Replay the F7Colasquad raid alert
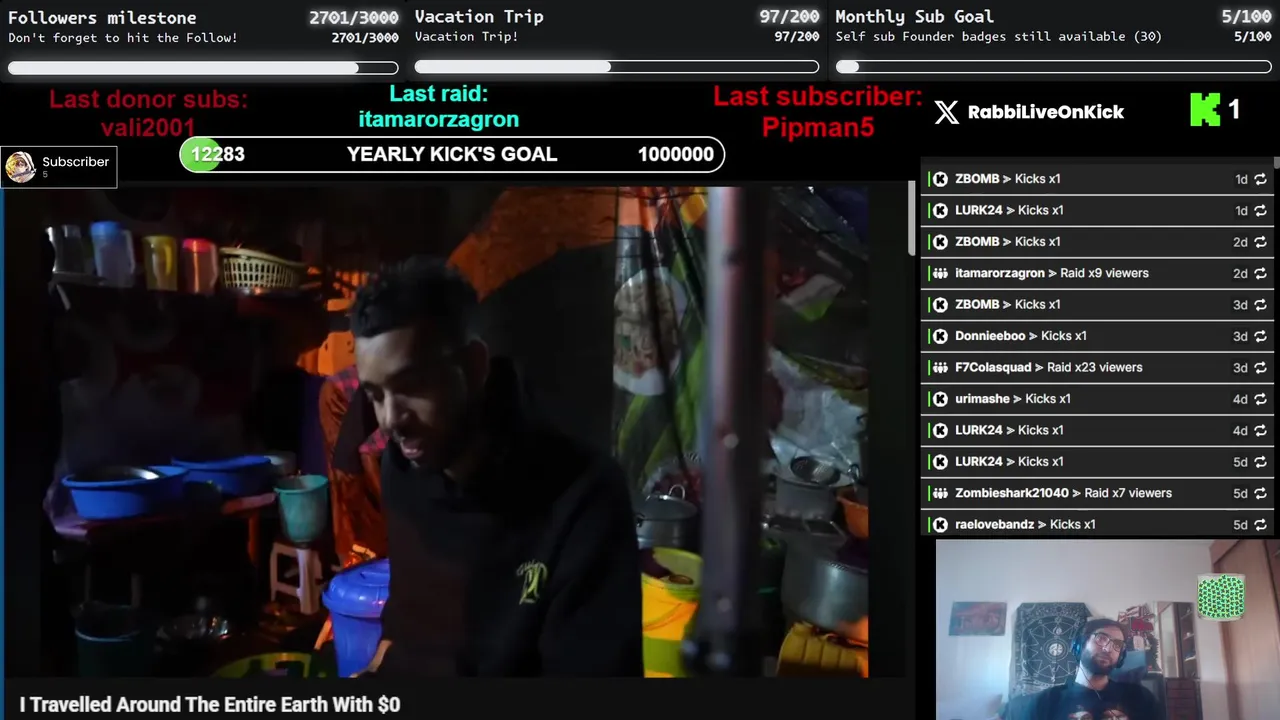 click(x=1260, y=367)
